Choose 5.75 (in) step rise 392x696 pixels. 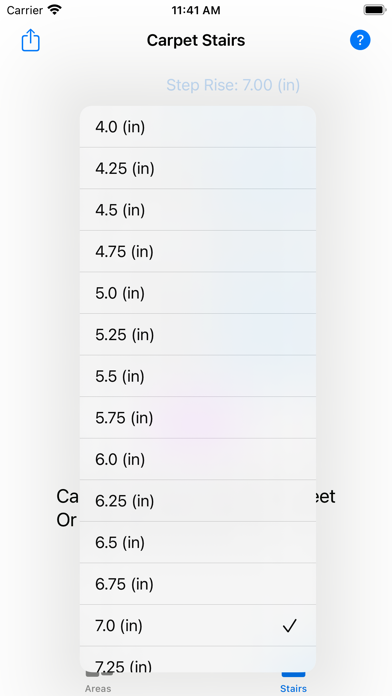tap(198, 418)
